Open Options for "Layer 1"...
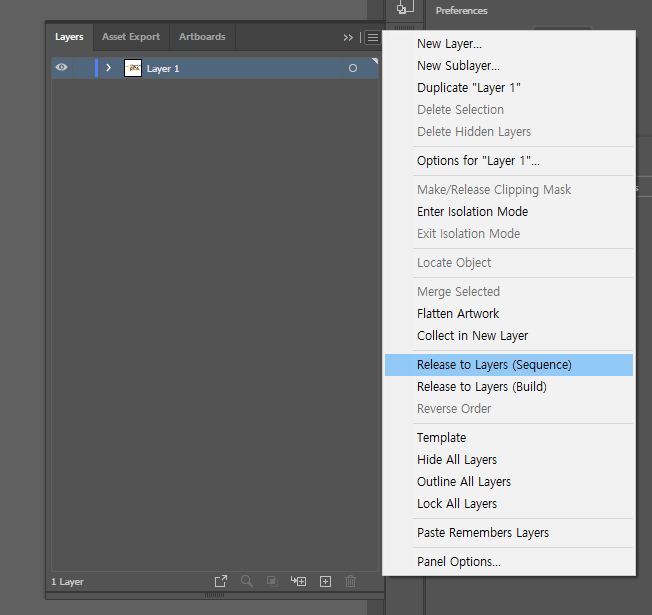 pos(509,161)
